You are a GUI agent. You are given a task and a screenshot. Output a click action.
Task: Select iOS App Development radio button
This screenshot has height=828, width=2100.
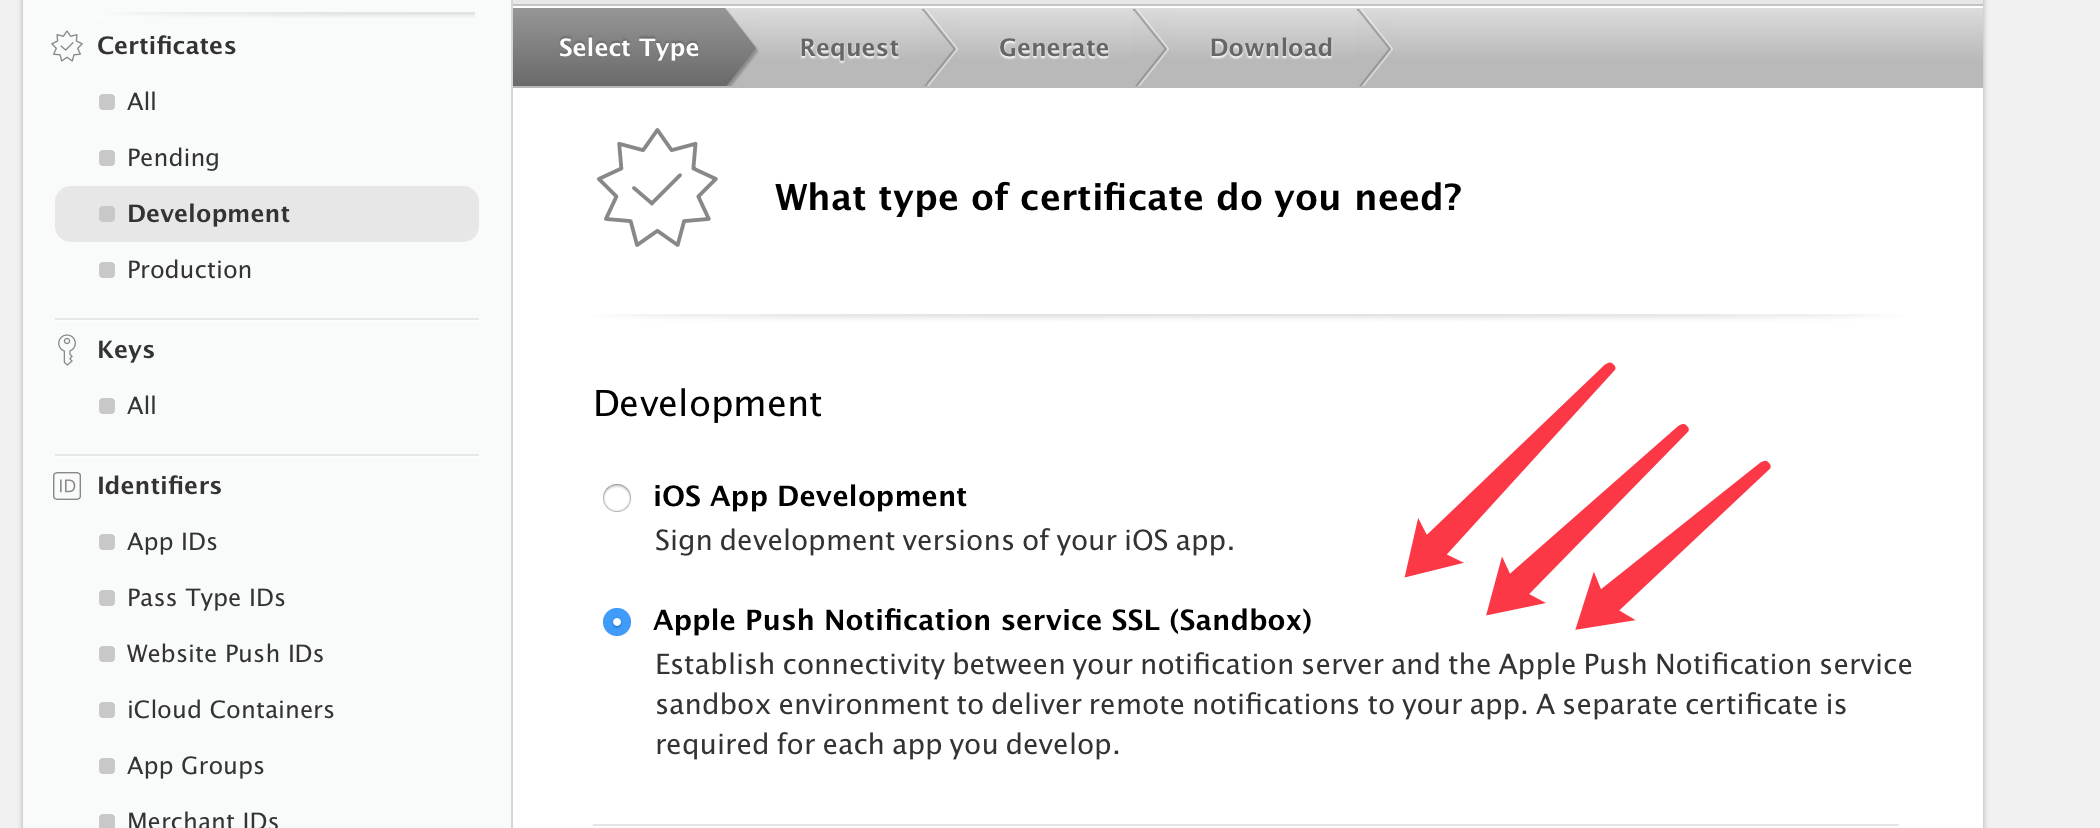(x=617, y=498)
